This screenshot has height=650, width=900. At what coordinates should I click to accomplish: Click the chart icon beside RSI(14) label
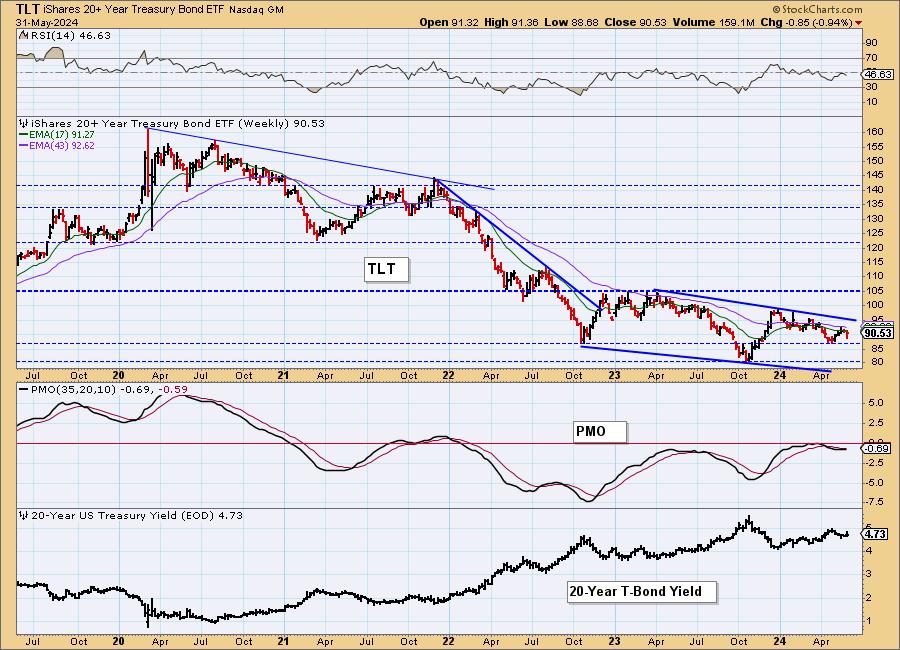(x=23, y=35)
